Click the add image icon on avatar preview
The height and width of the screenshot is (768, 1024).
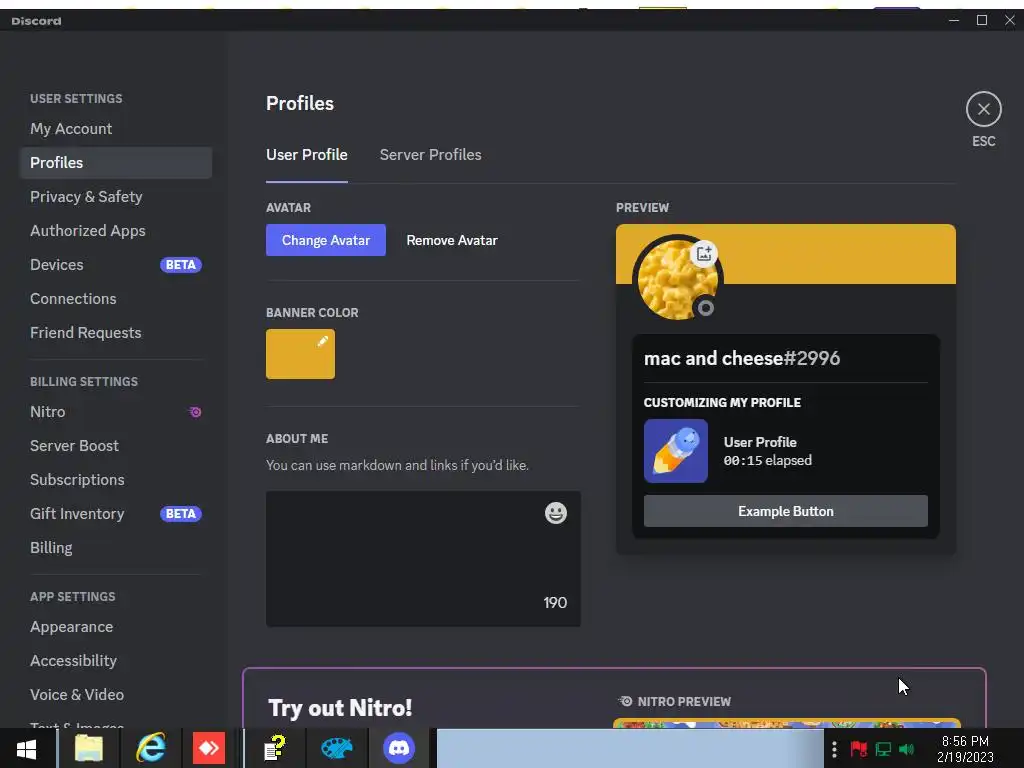(704, 253)
